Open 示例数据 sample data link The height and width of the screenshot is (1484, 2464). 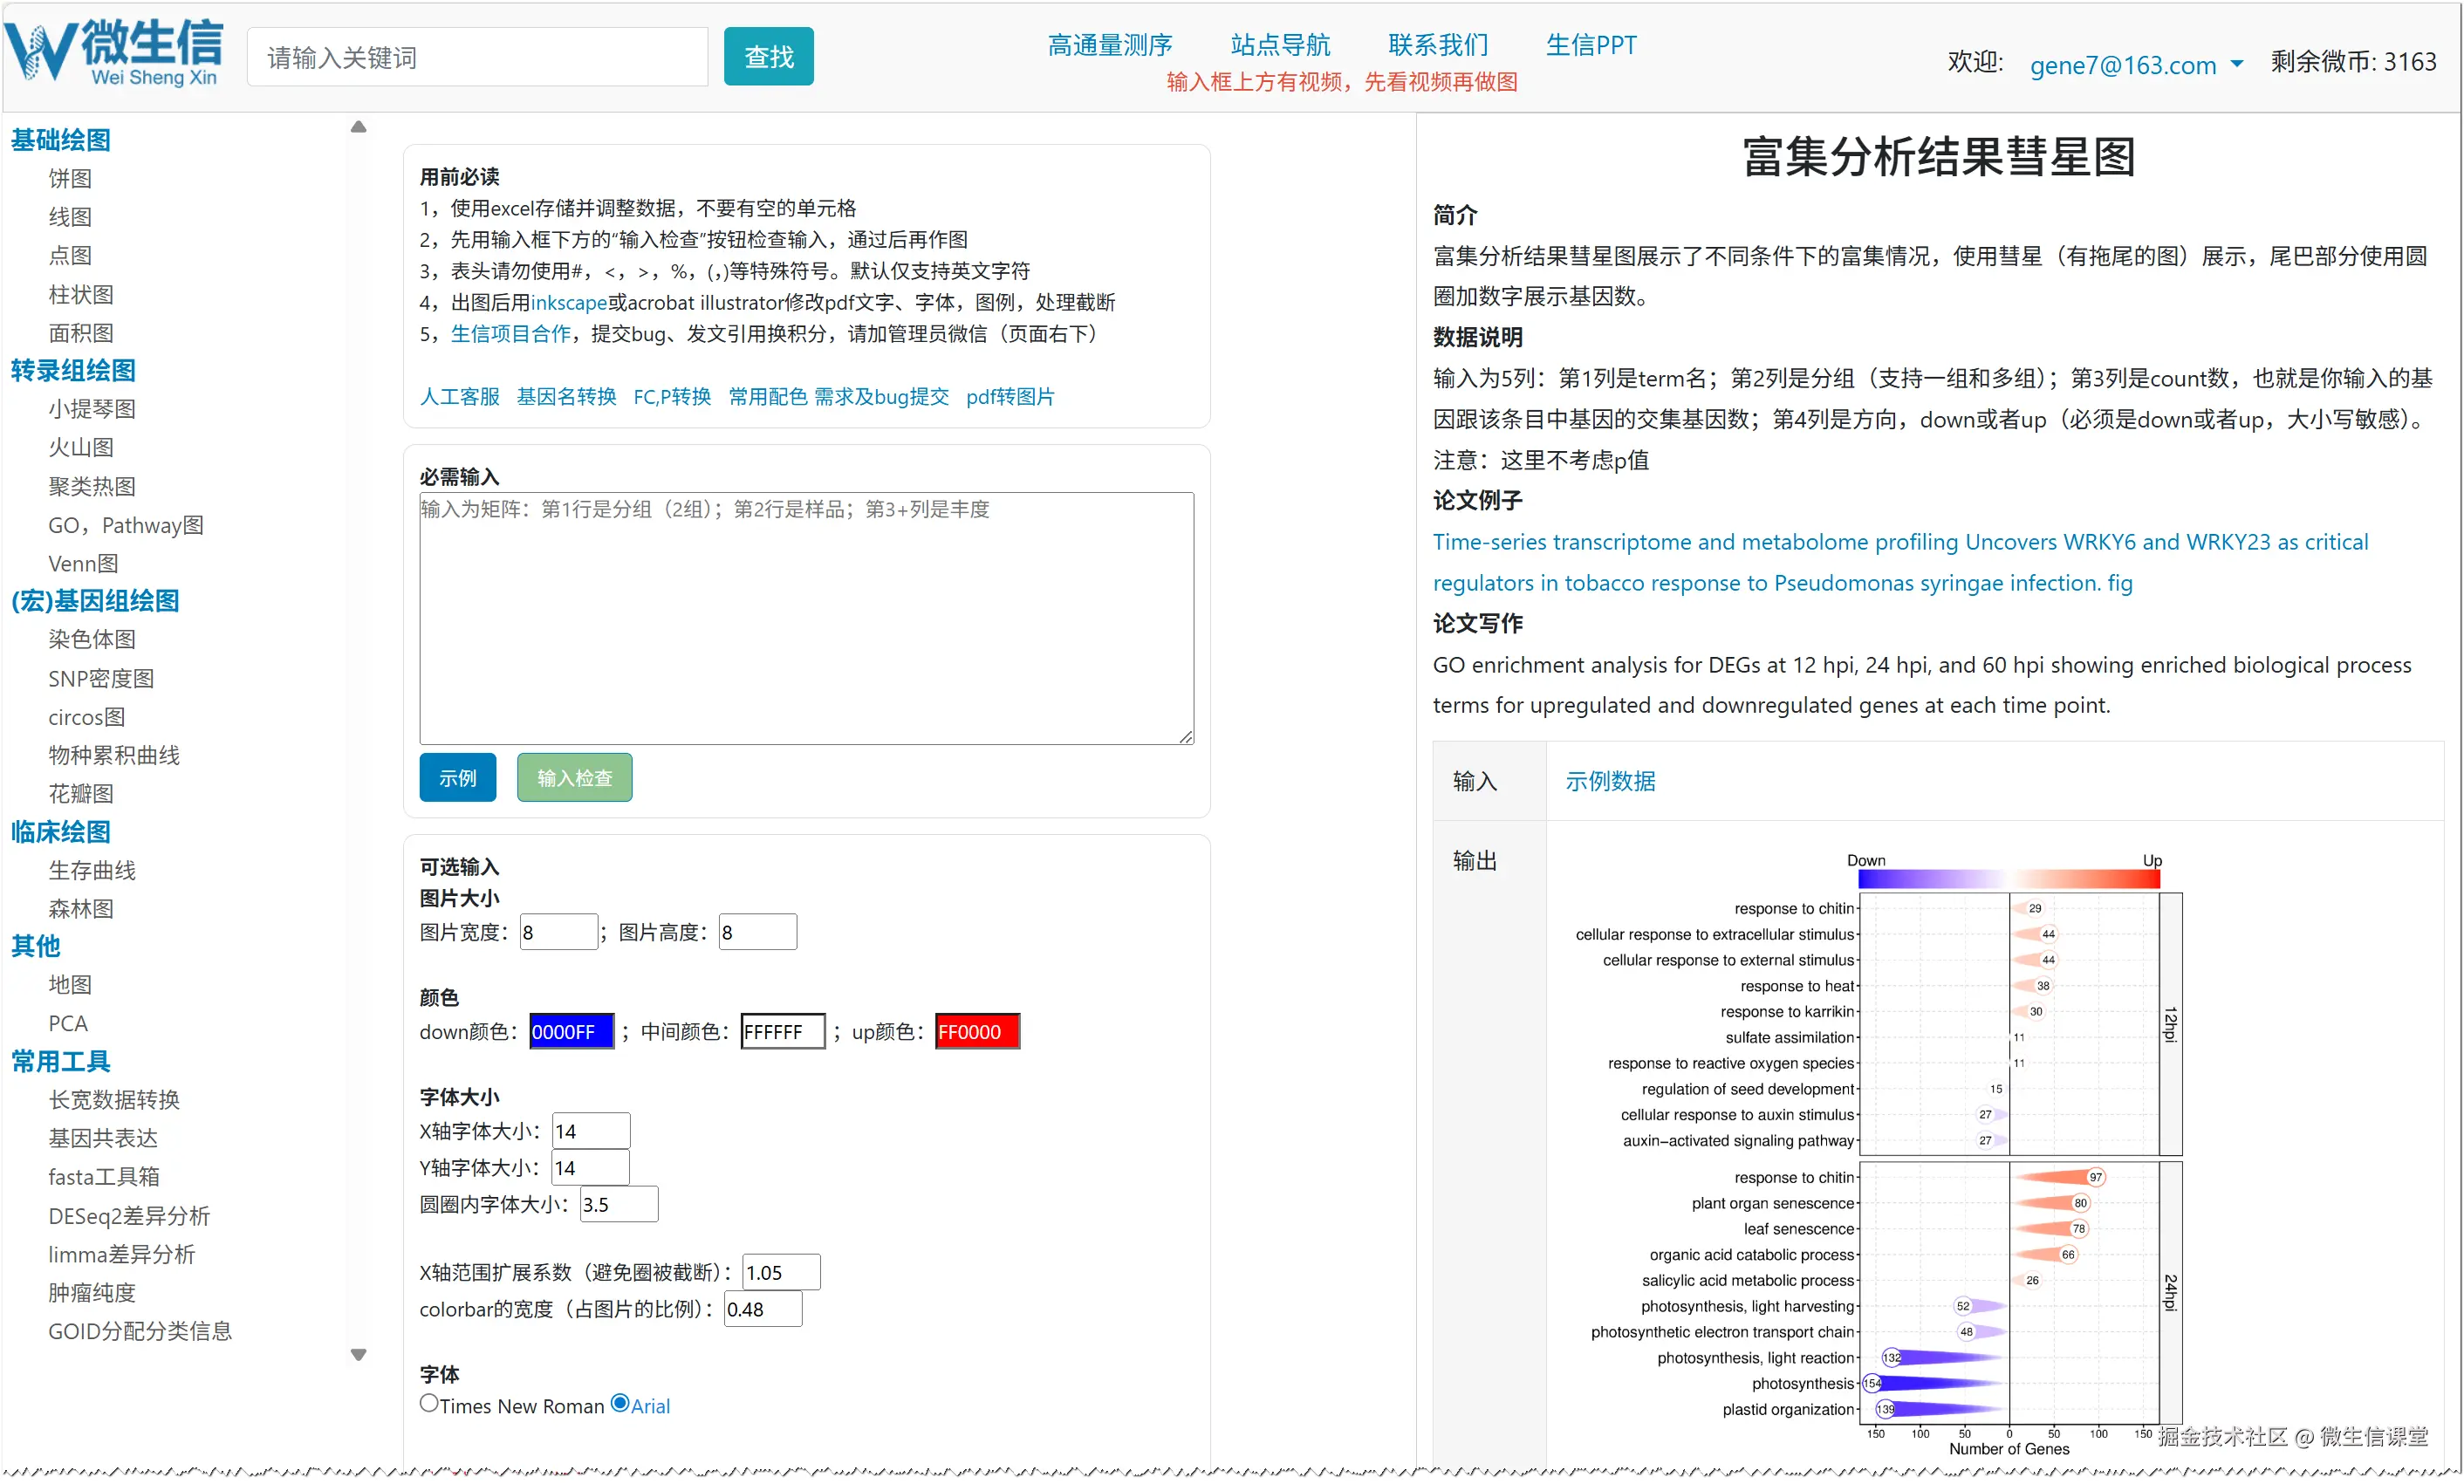(x=1610, y=781)
